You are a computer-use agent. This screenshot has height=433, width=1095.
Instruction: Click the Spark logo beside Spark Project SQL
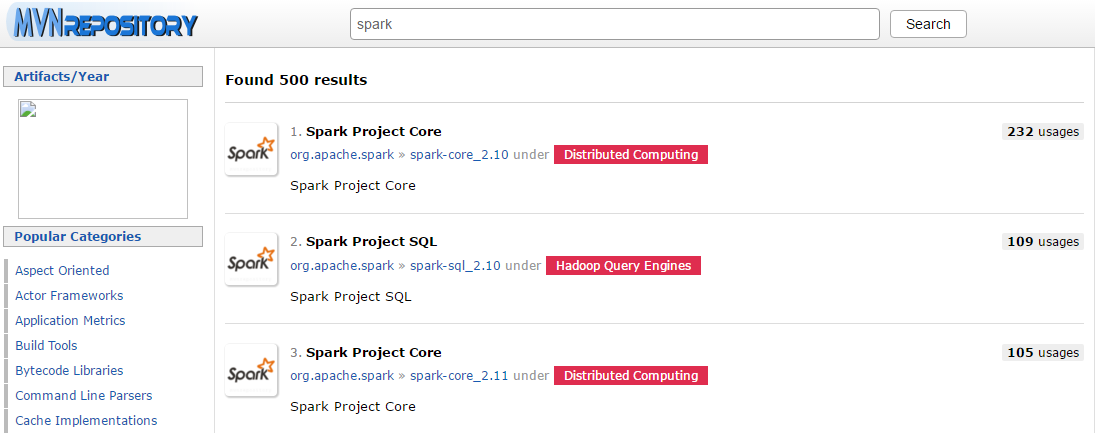(251, 260)
